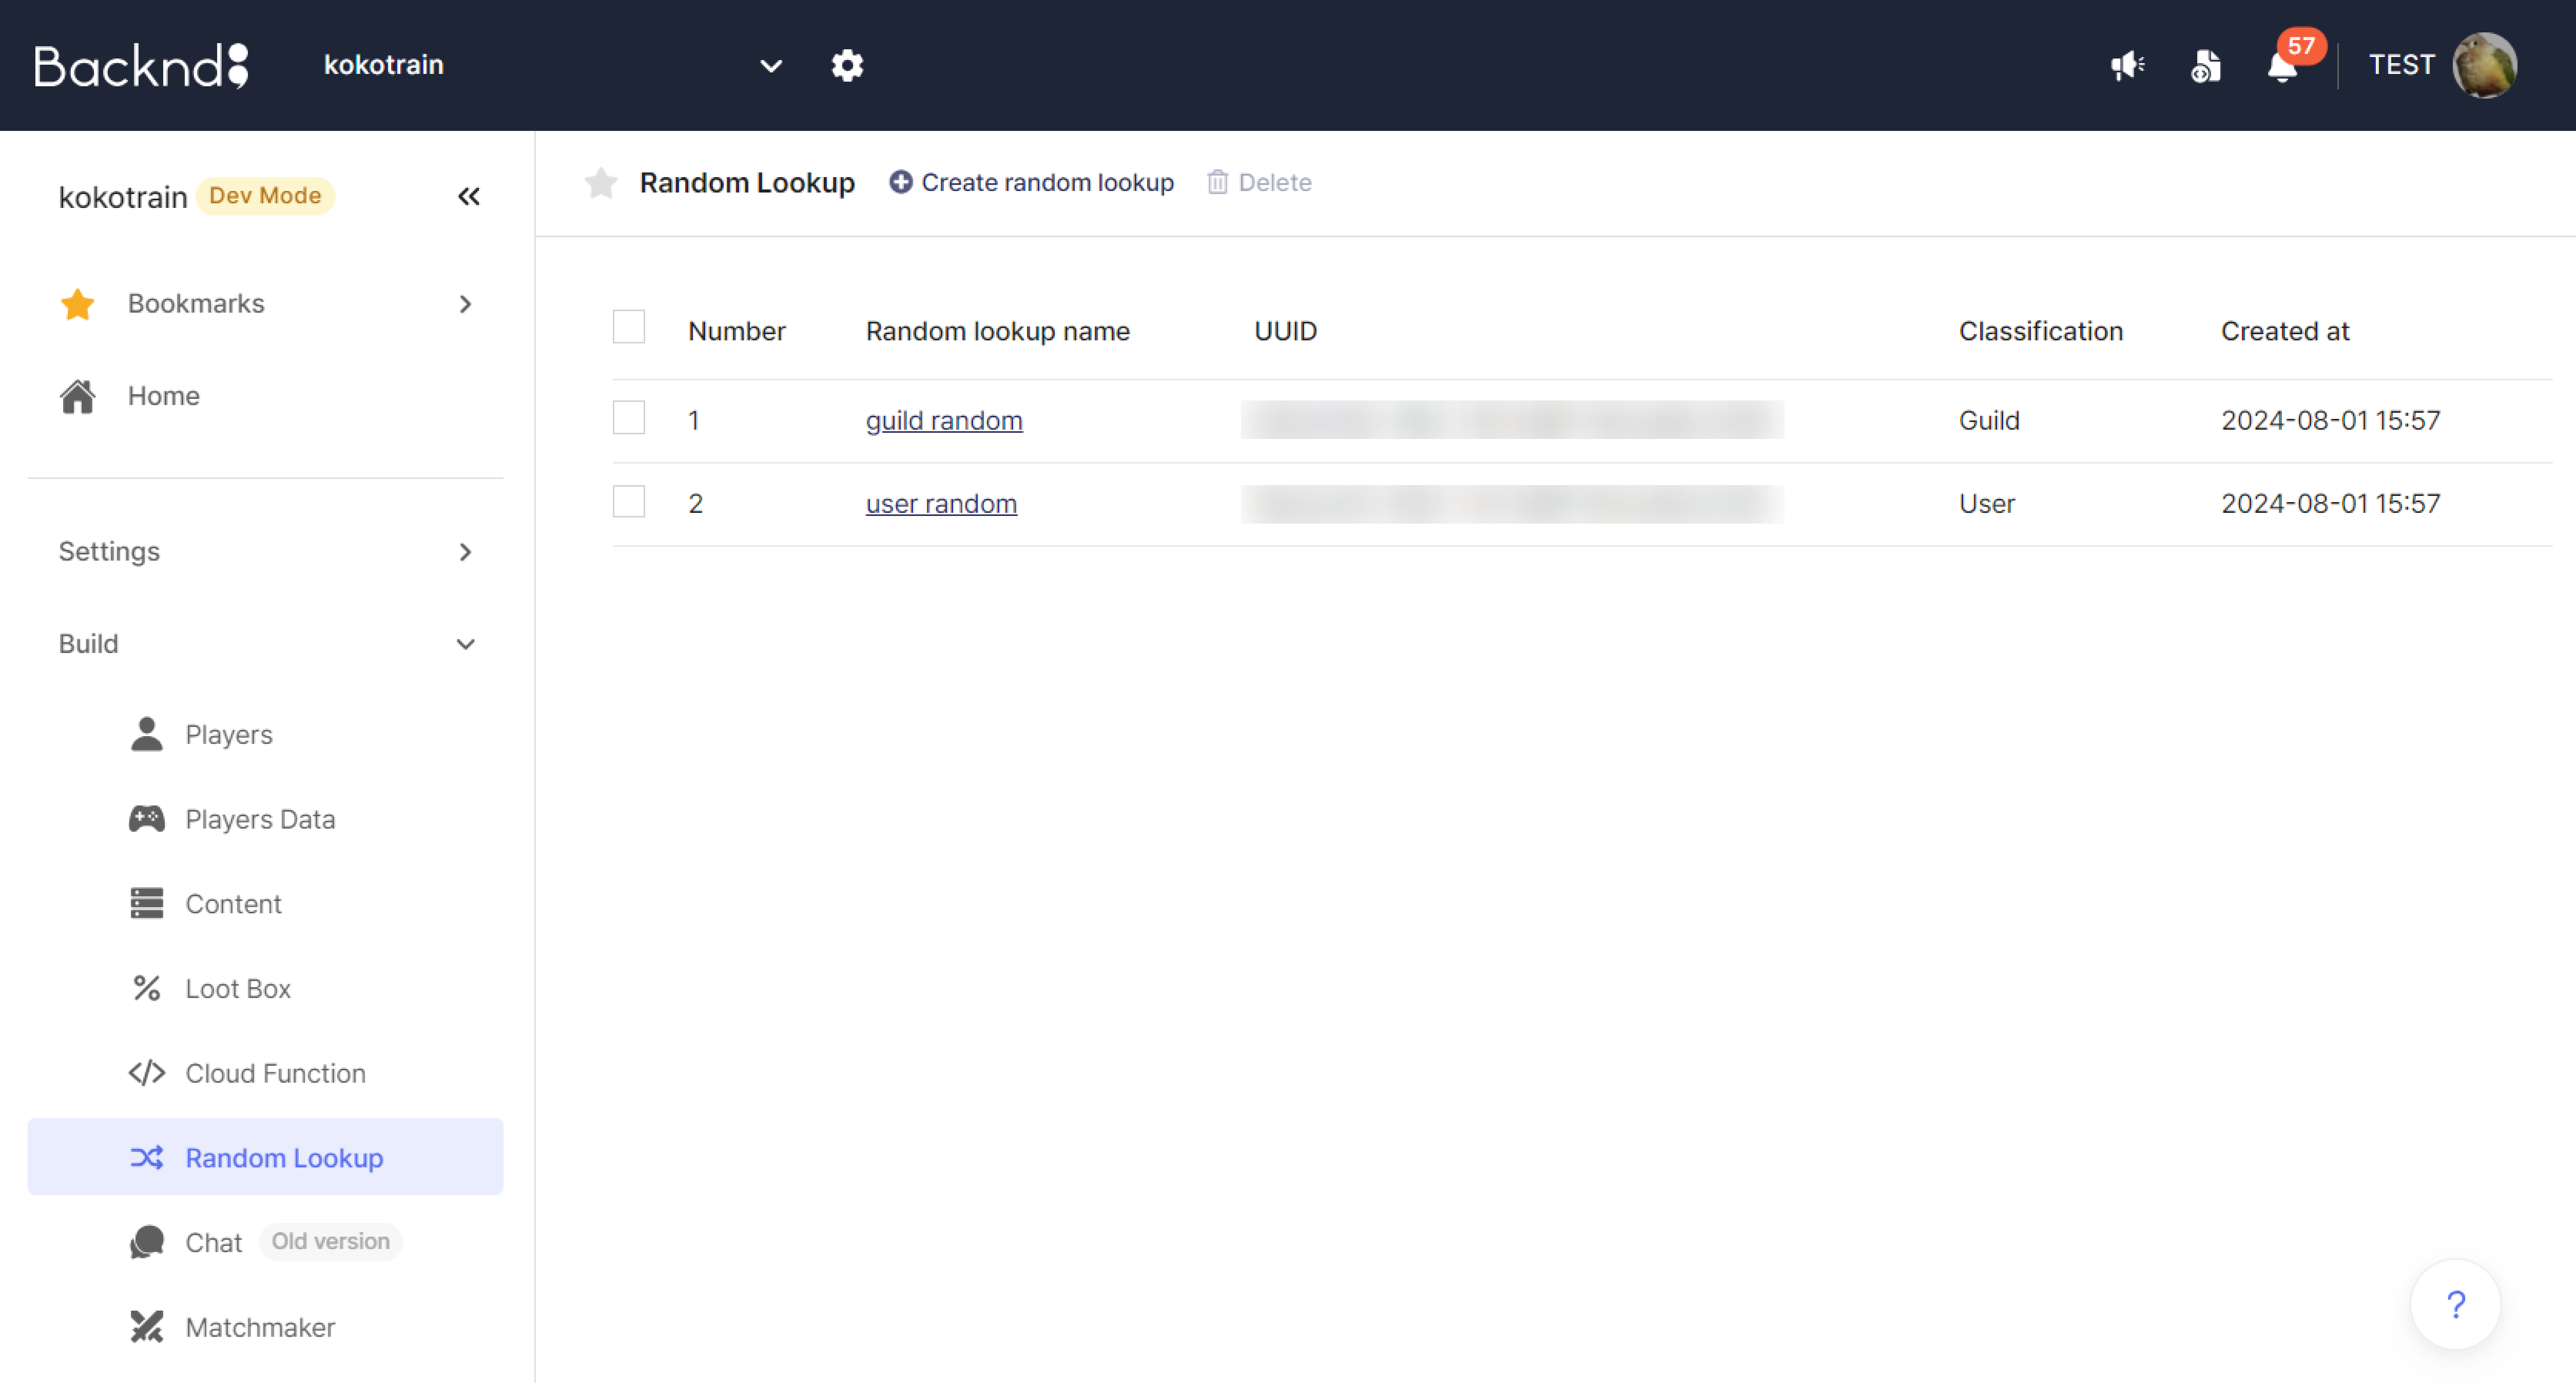Toggle the select-all checkbox in table header
2576x1383 pixels.
click(629, 327)
